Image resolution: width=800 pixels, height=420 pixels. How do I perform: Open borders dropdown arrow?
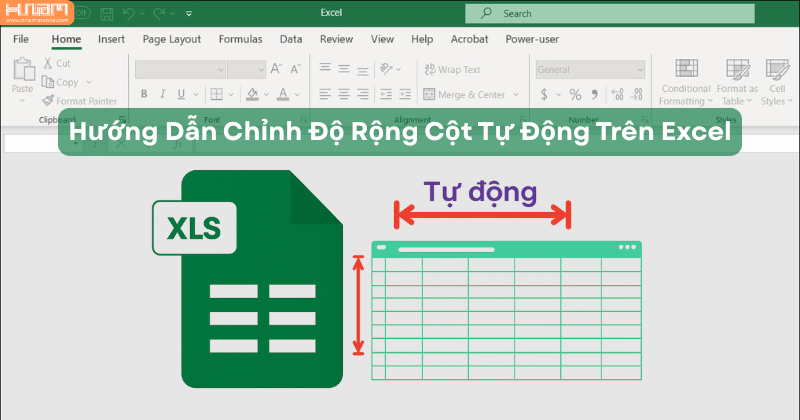click(x=231, y=94)
